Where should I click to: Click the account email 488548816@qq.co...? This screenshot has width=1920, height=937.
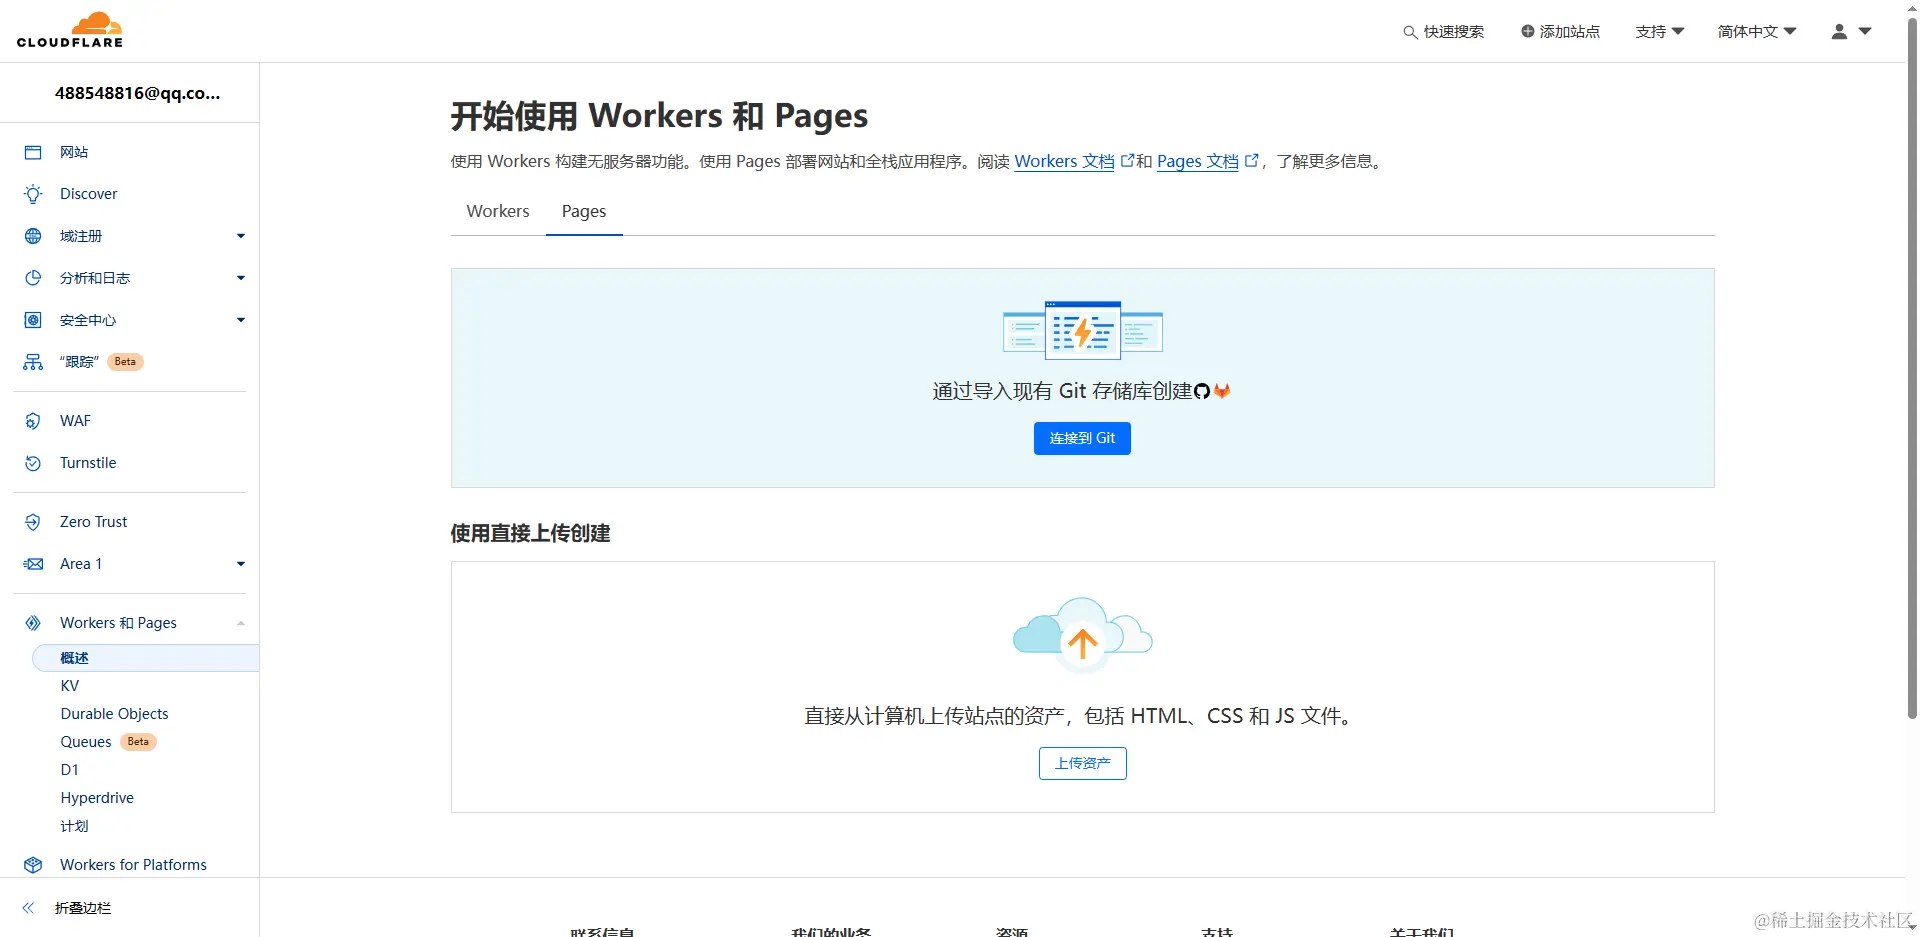137,93
